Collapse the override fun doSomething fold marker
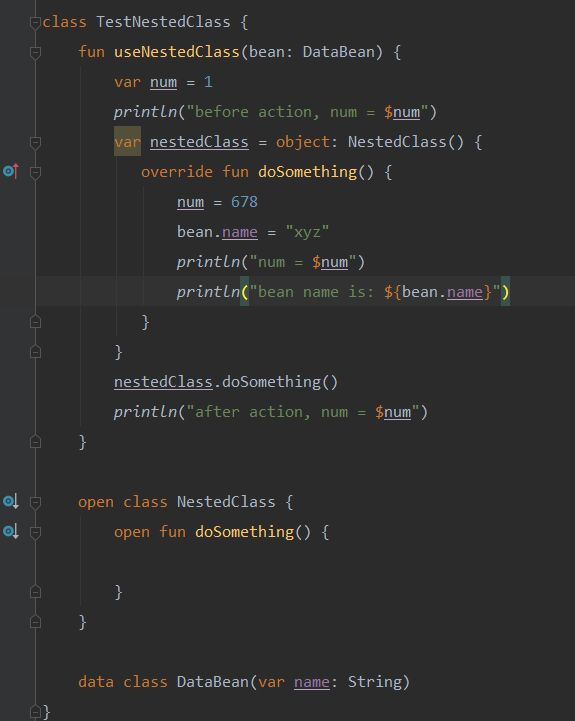Screen dimensions: 575x721 (x=35, y=172)
